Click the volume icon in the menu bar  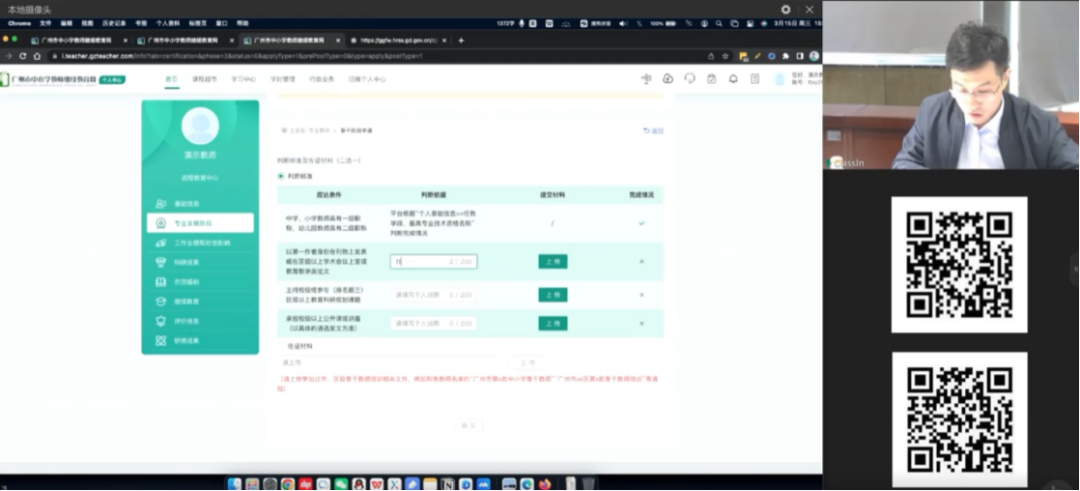click(623, 23)
